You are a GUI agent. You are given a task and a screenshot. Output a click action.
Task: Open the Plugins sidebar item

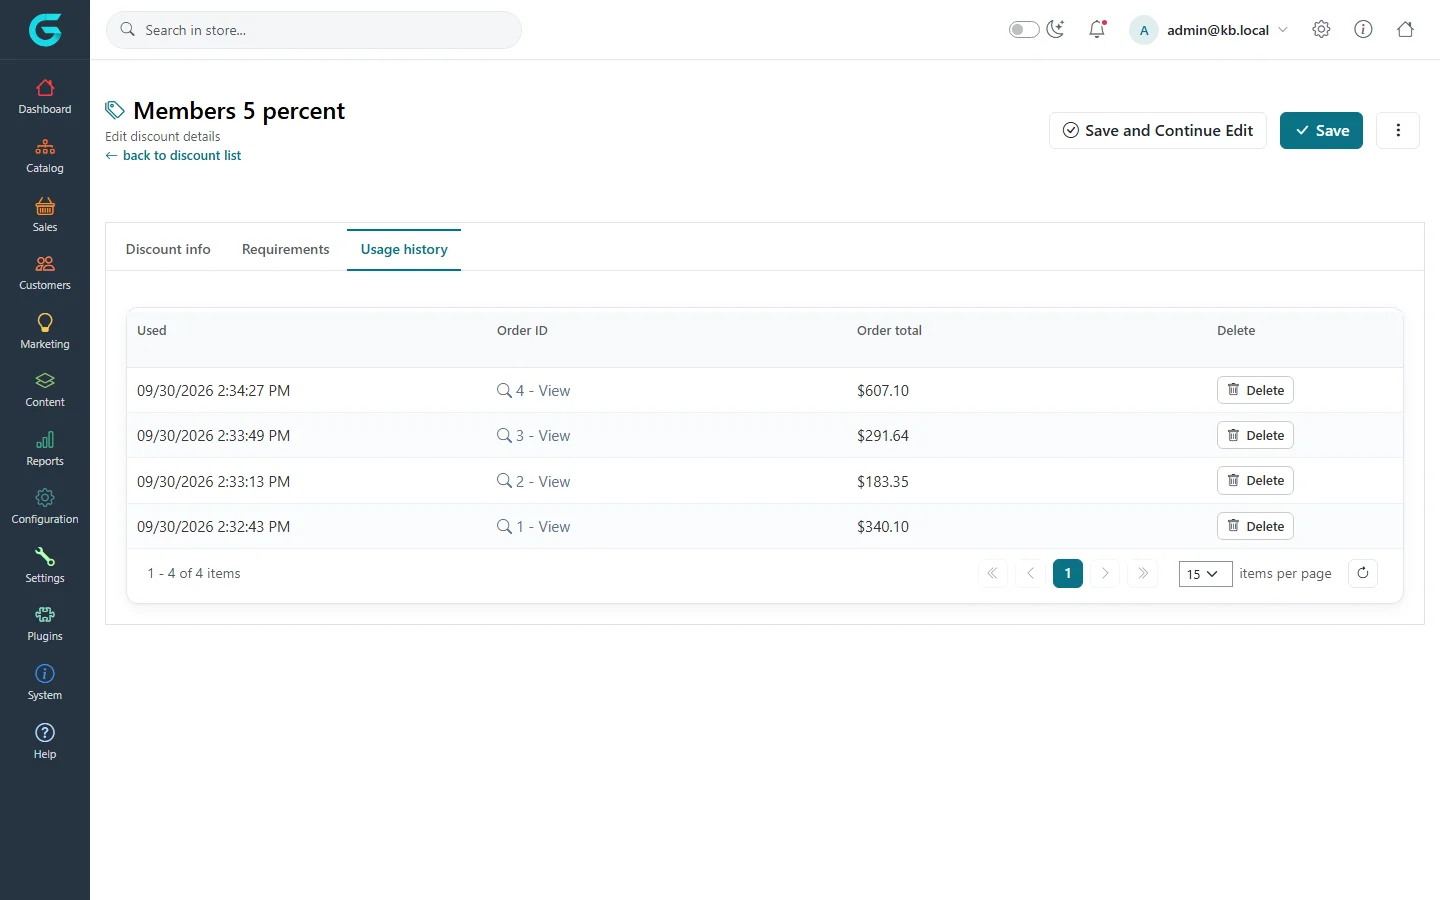[x=45, y=624]
